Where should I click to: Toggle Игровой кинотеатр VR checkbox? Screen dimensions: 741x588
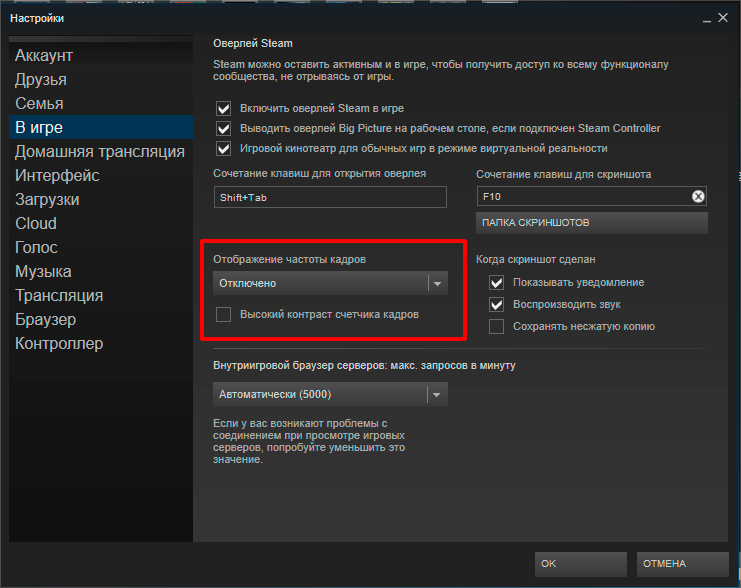224,148
